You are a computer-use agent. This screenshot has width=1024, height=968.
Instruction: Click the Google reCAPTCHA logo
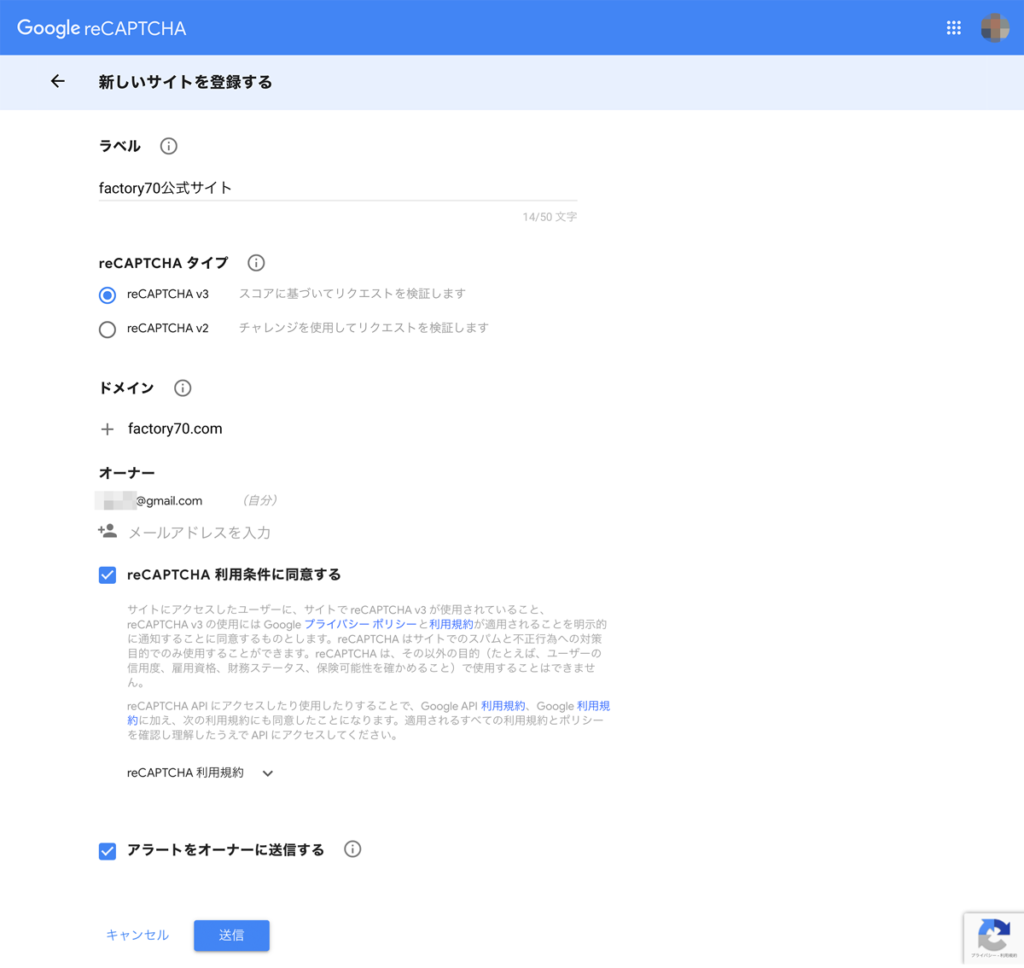(x=101, y=28)
